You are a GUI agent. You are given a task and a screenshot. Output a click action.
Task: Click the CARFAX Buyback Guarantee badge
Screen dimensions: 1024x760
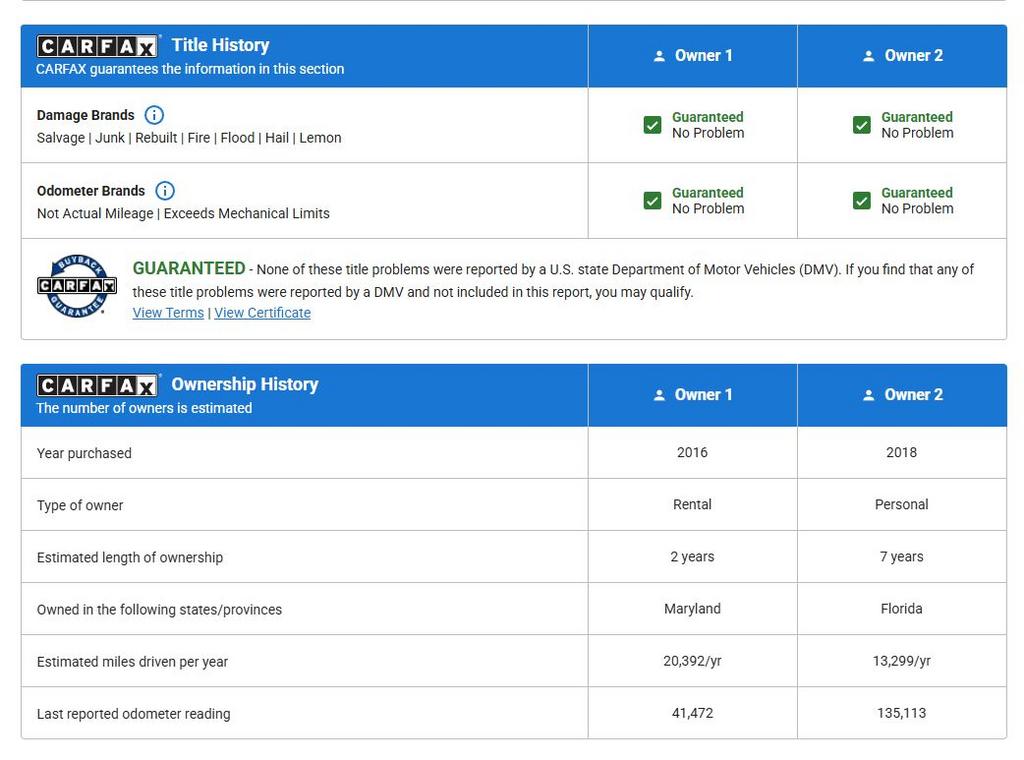pos(77,286)
